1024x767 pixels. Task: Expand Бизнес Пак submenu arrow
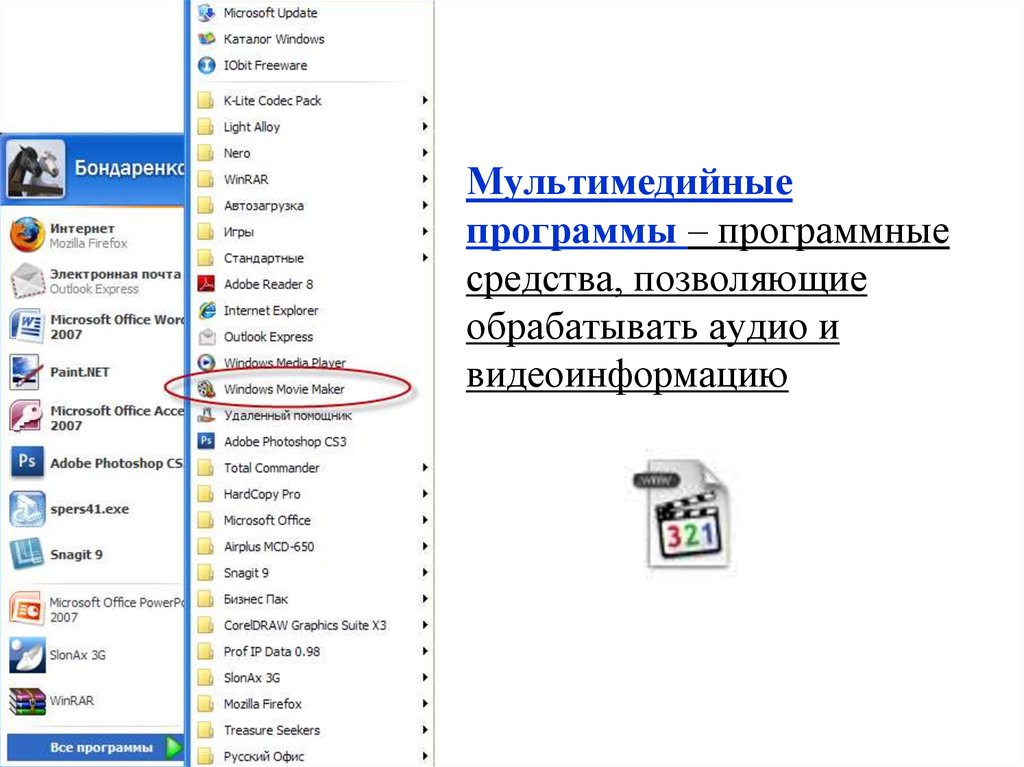point(424,598)
